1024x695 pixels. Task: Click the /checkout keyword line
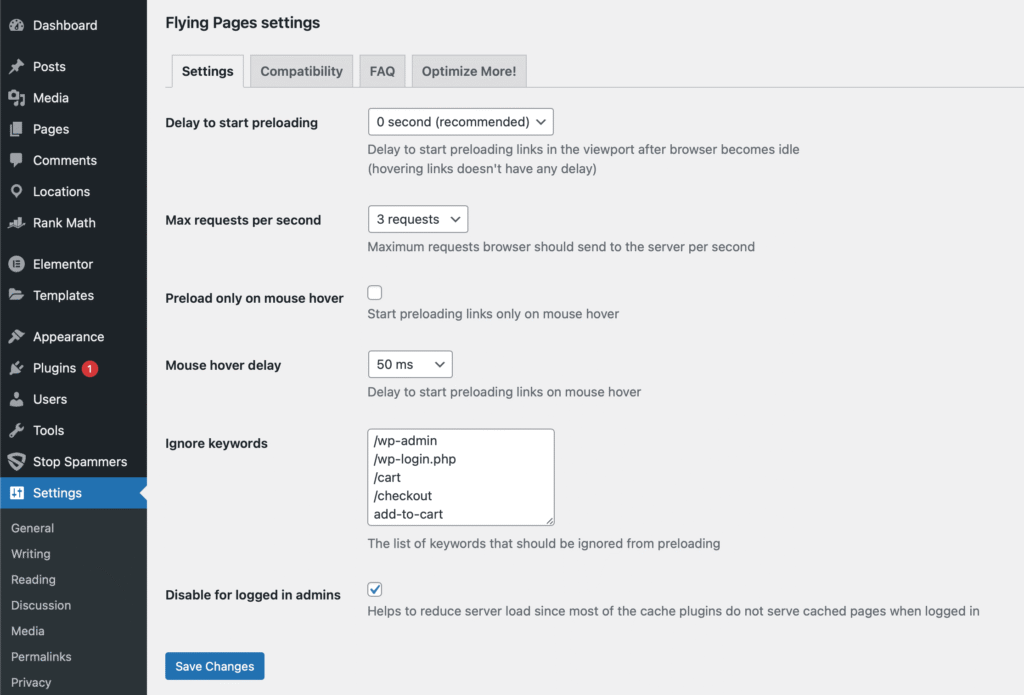[402, 496]
